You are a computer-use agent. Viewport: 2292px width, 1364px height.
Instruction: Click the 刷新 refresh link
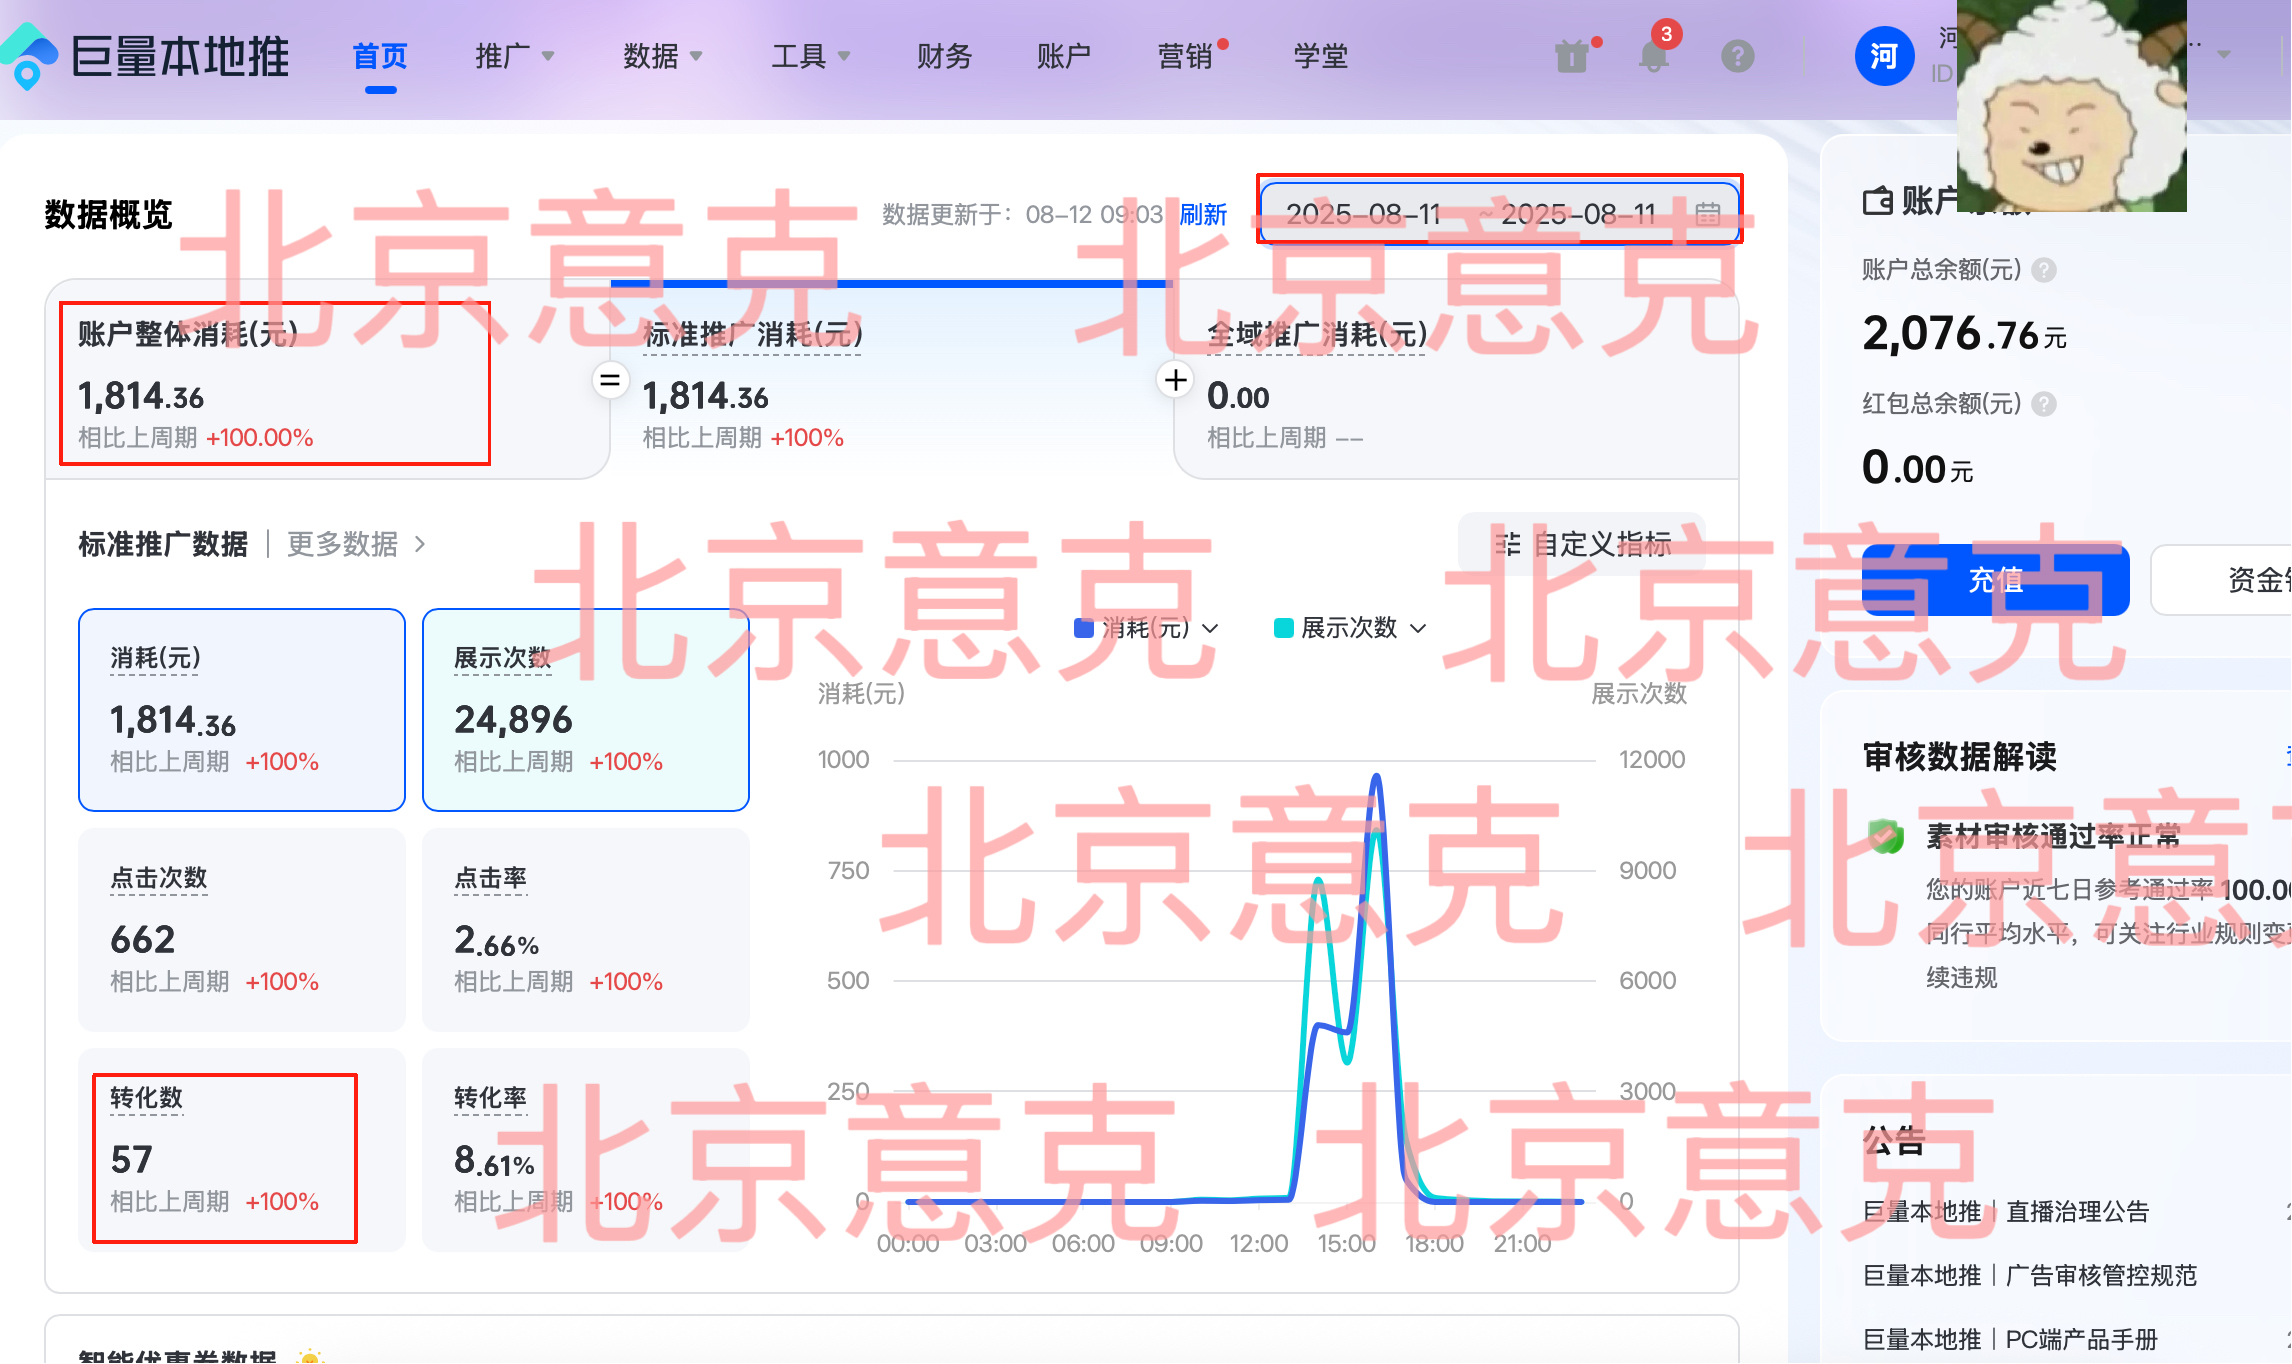click(1203, 214)
